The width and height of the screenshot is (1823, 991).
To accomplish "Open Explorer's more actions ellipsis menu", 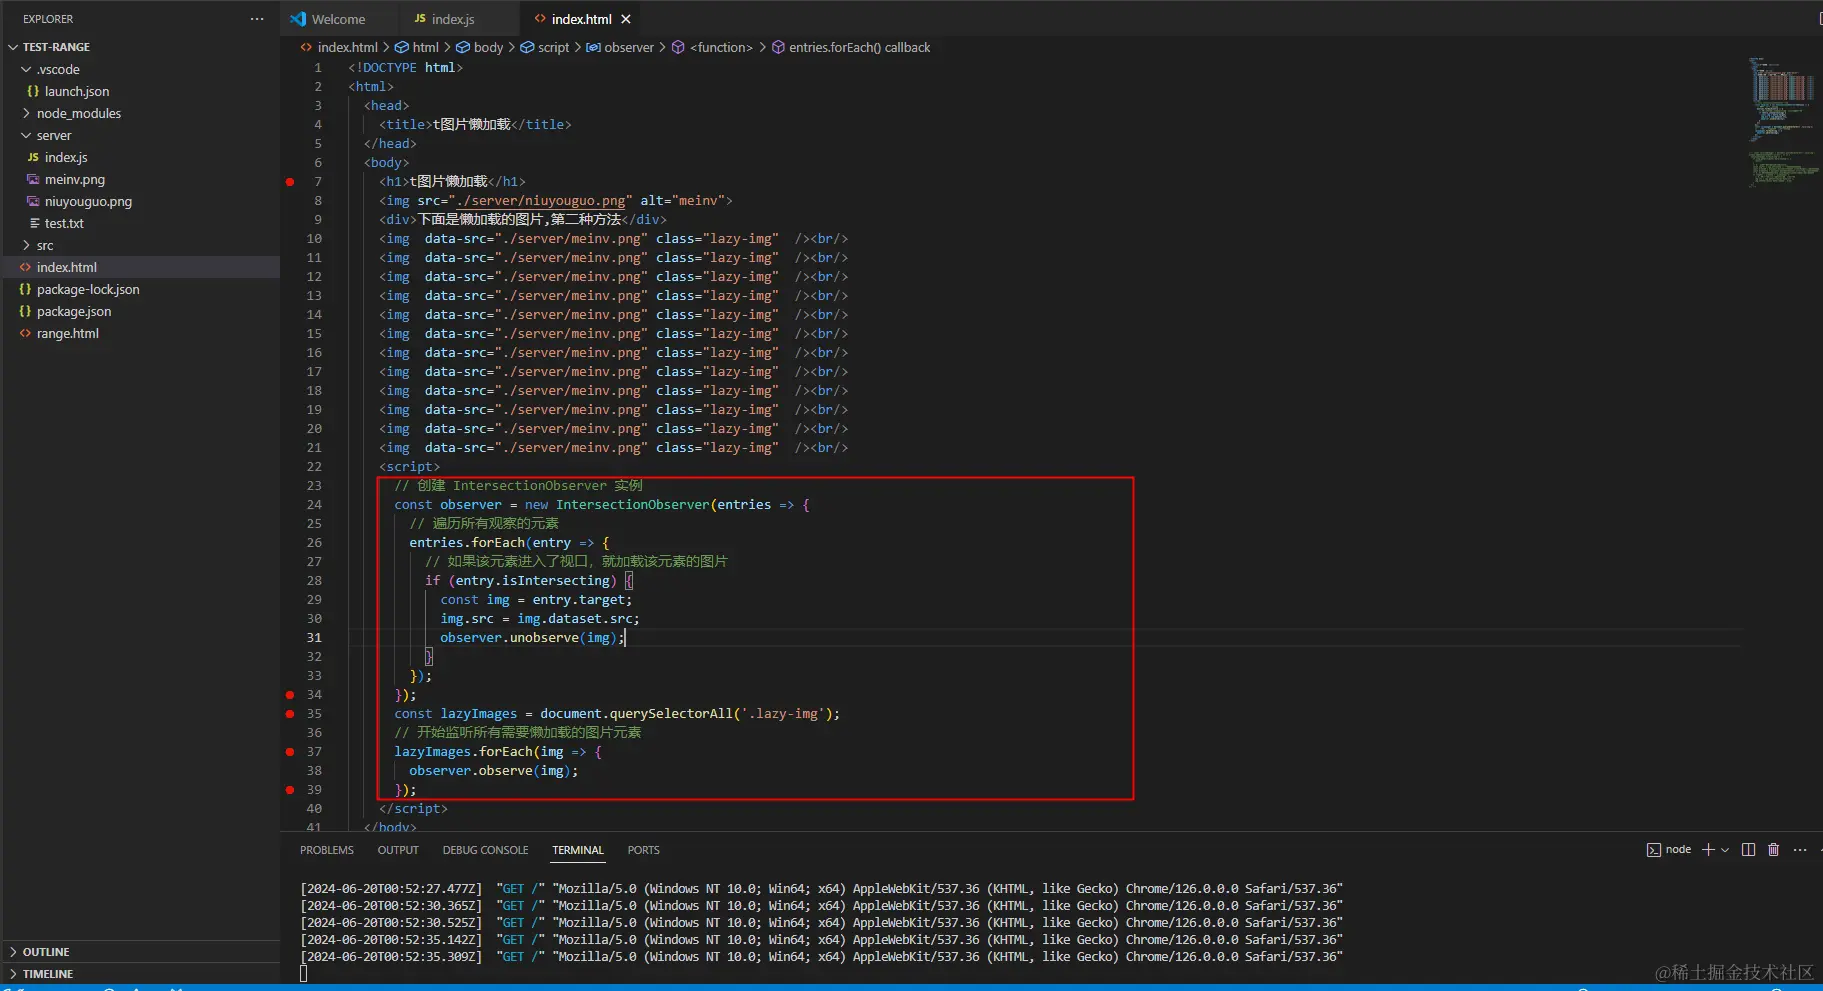I will 257,19.
